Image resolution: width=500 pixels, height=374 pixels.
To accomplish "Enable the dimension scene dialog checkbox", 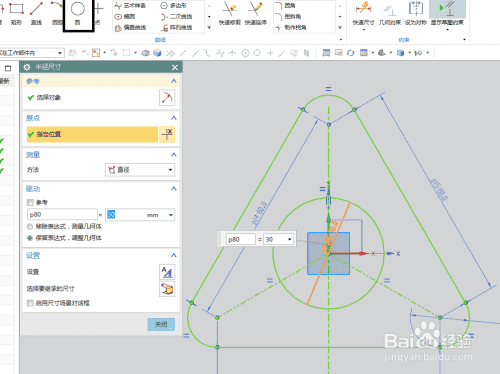I will tap(30, 303).
